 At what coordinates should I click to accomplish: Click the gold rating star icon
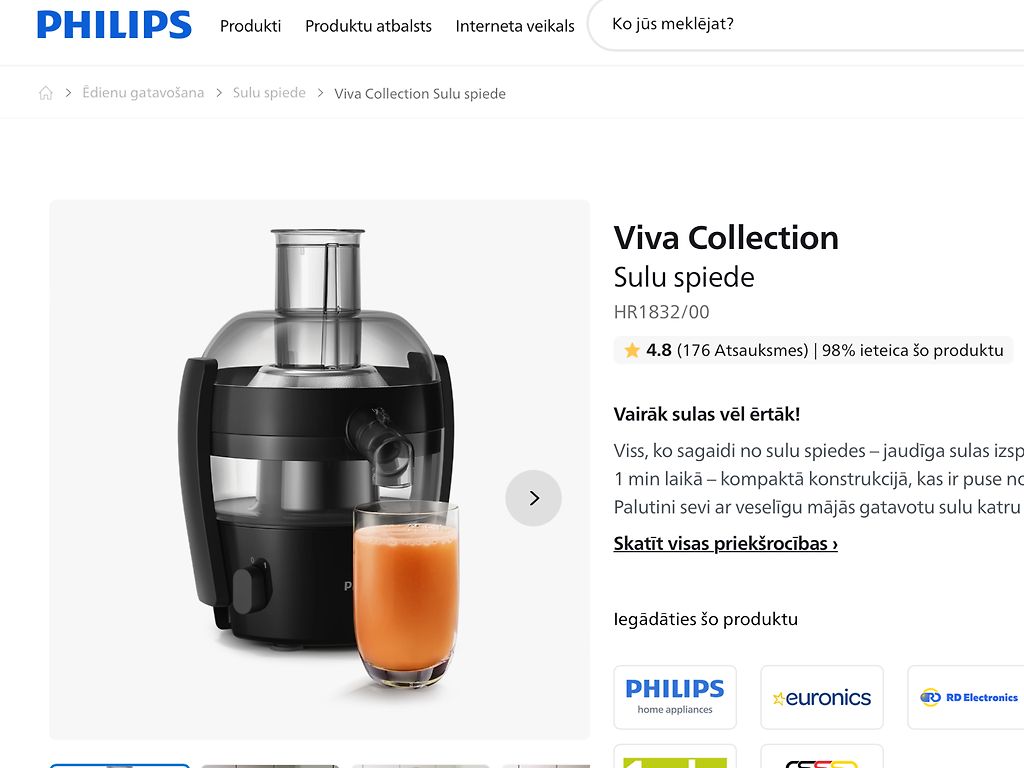click(x=632, y=351)
